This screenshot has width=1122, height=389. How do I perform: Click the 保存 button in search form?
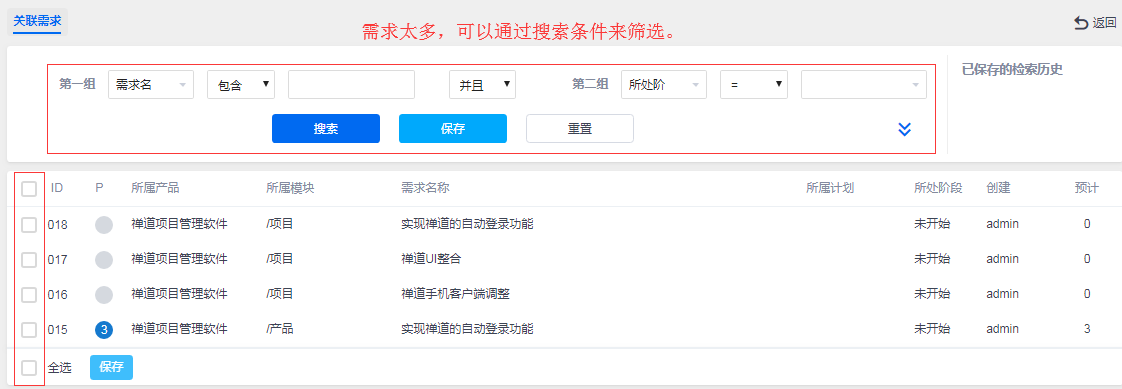click(453, 129)
